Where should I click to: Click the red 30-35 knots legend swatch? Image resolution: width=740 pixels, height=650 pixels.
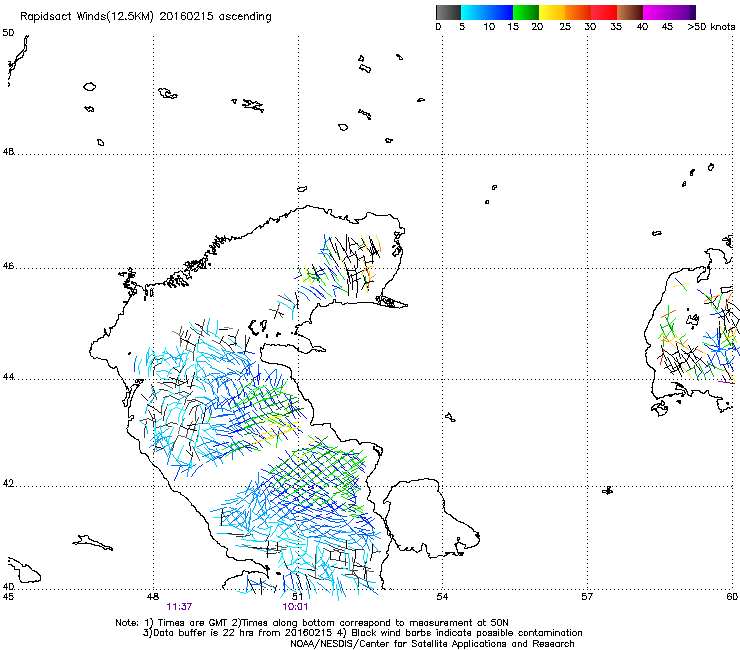[x=604, y=12]
